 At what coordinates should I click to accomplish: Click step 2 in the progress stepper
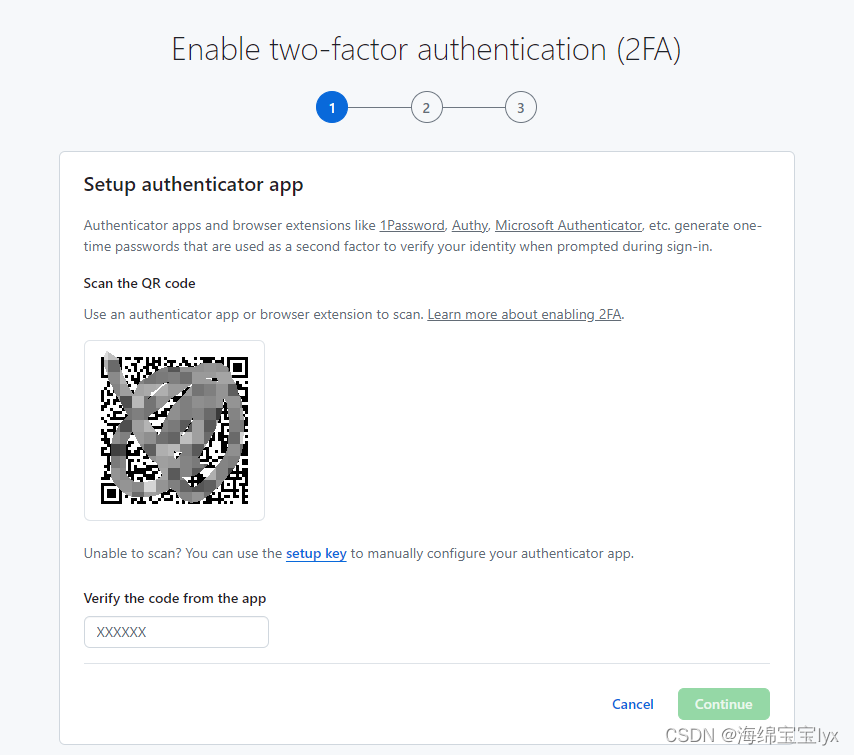click(426, 107)
